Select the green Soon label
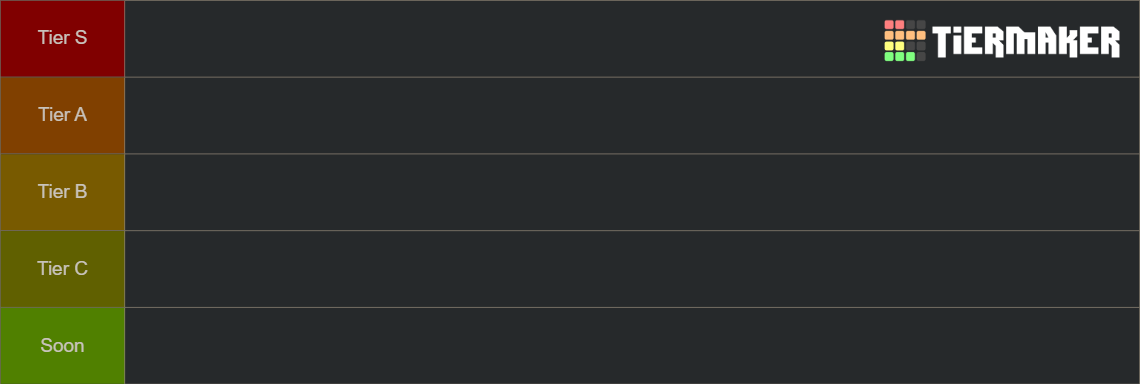 (x=63, y=345)
